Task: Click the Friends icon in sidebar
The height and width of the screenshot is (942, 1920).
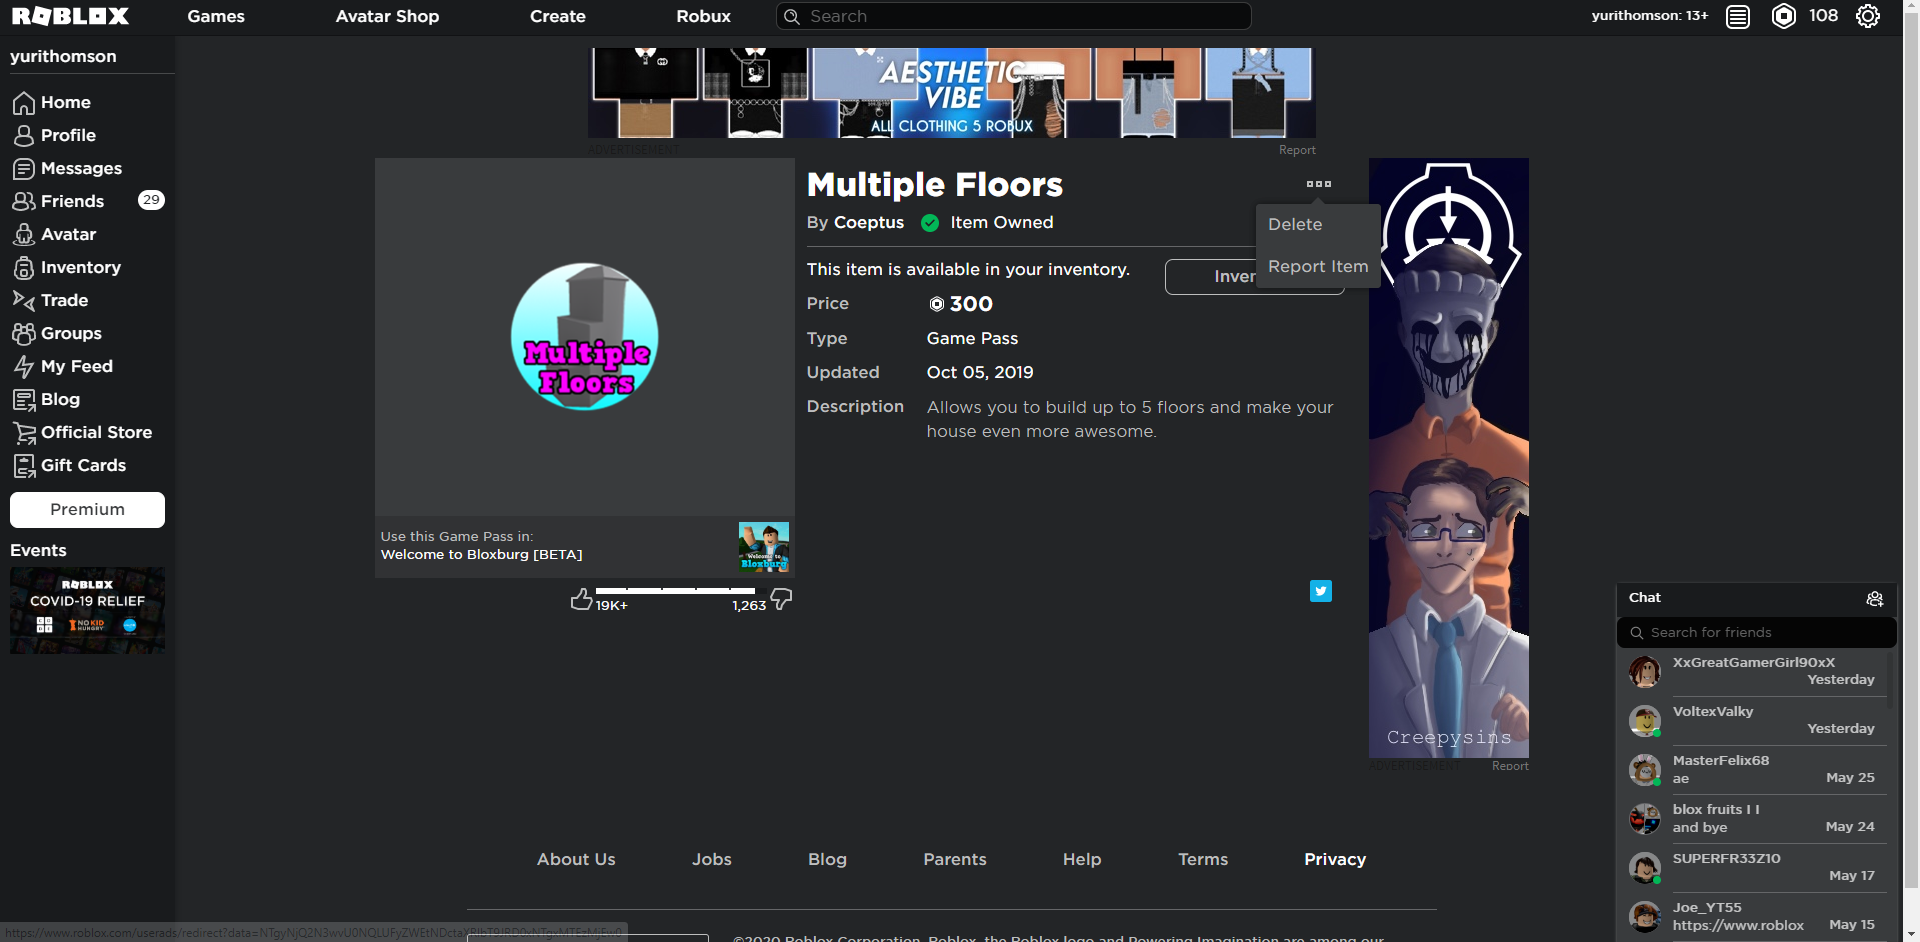Action: point(24,202)
